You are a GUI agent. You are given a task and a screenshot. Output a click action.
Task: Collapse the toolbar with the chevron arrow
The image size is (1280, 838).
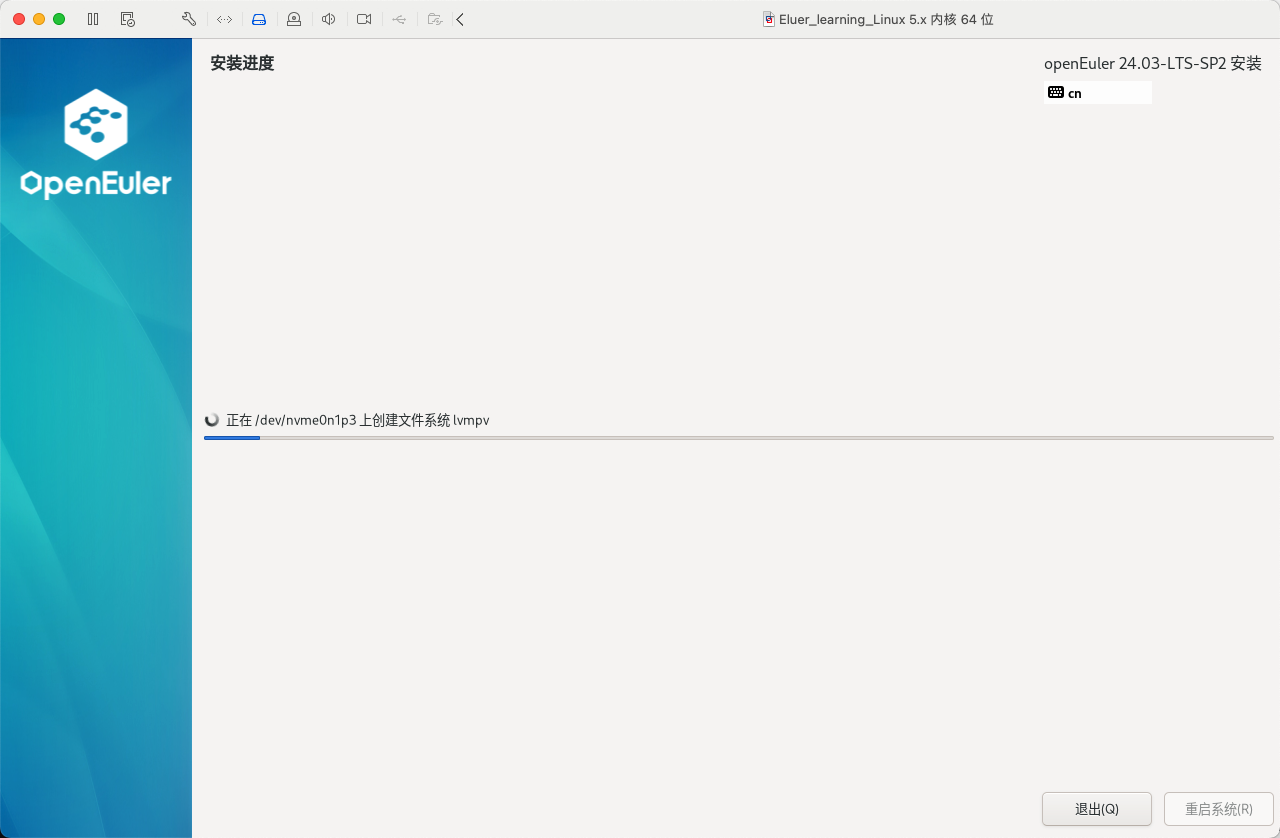(460, 19)
